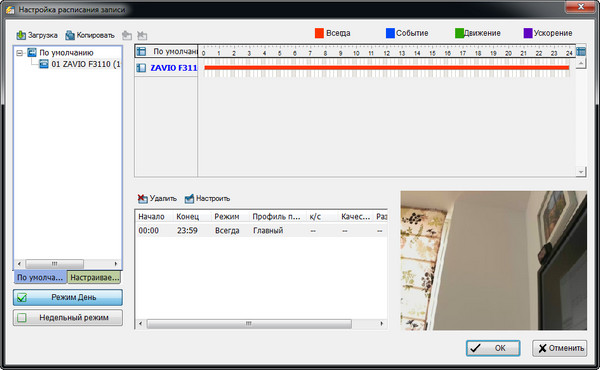Select the green Движение color swatch

[459, 33]
